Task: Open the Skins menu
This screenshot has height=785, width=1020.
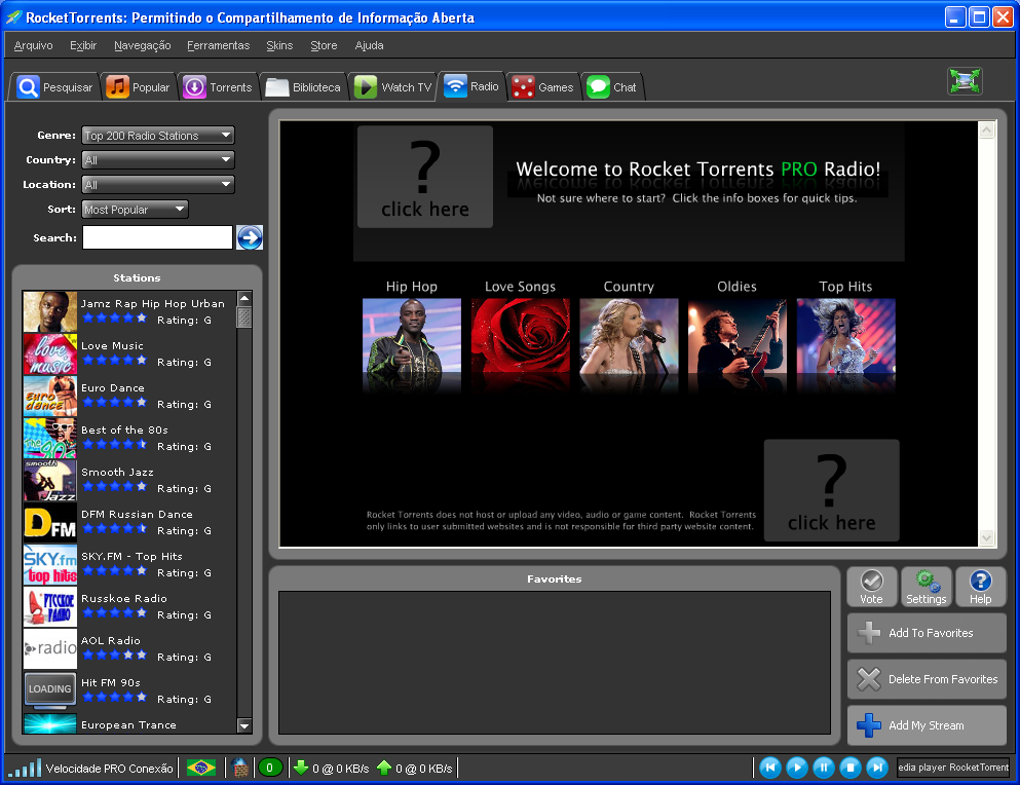Action: pos(280,46)
